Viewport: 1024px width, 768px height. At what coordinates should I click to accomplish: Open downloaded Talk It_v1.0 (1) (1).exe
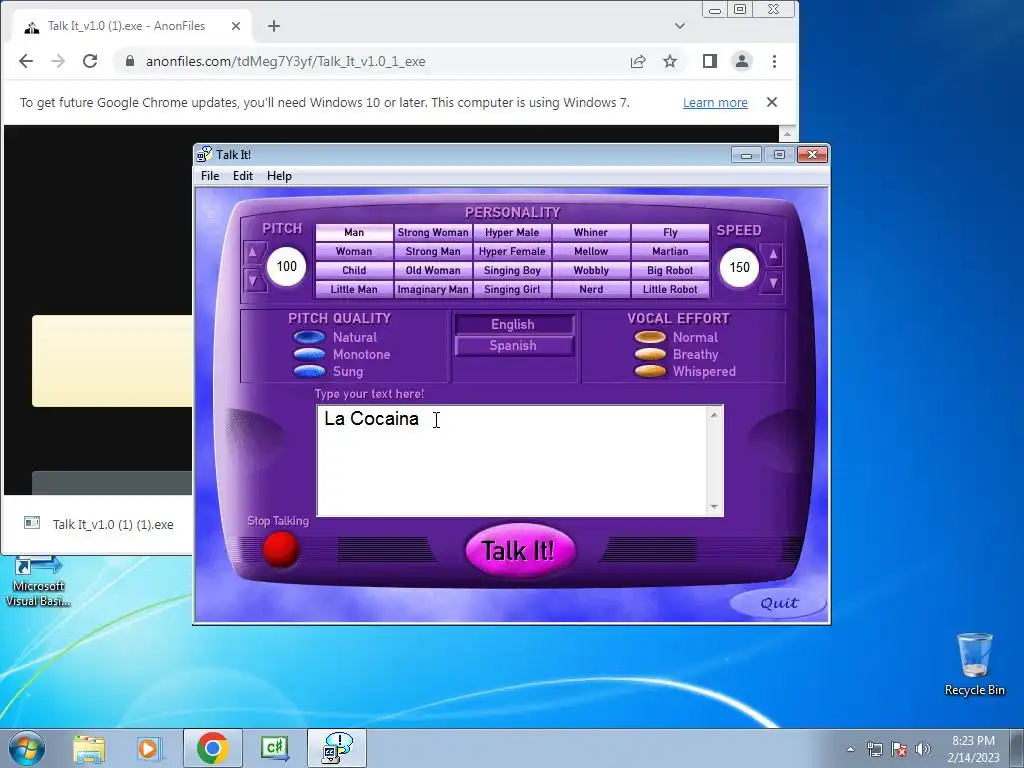tap(99, 524)
